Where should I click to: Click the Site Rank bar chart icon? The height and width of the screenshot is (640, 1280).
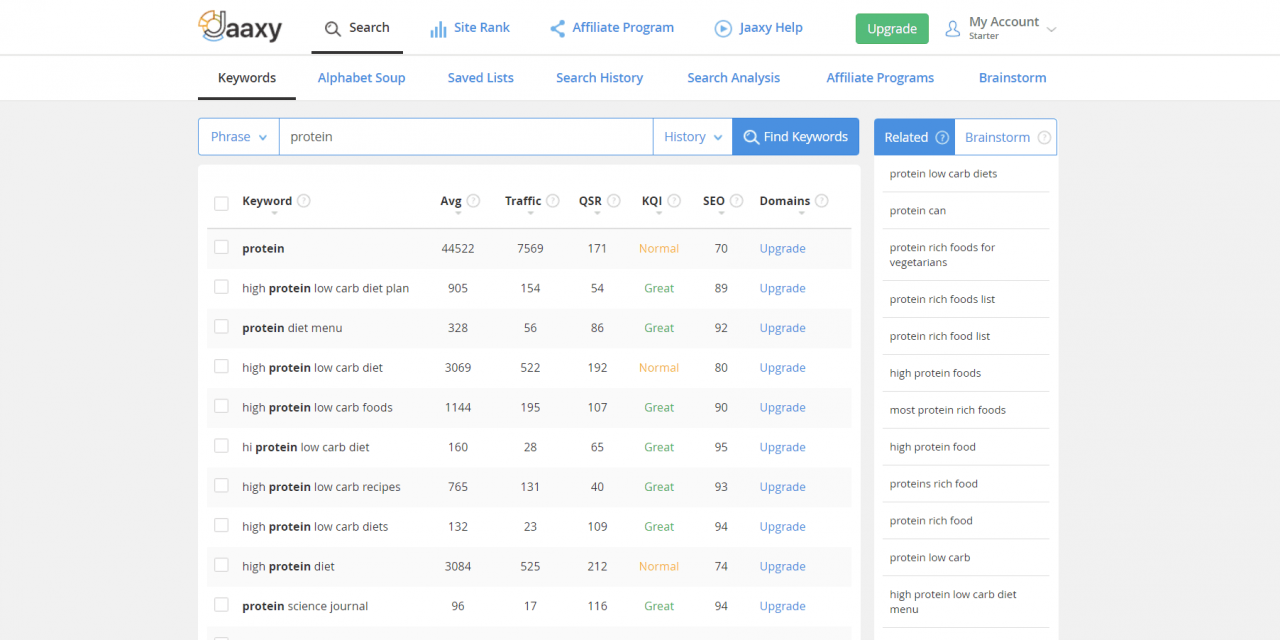pyautogui.click(x=437, y=28)
